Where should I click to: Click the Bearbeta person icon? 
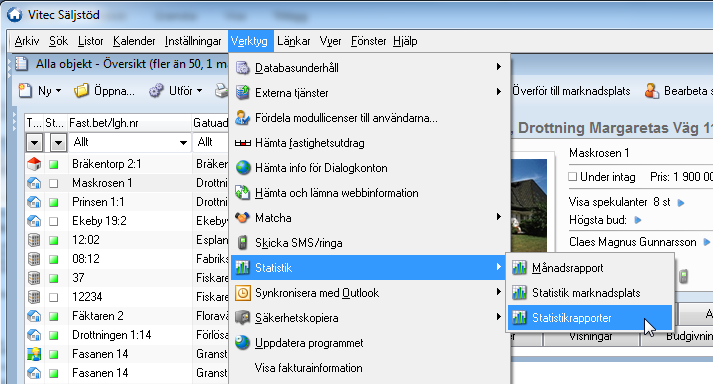(652, 91)
